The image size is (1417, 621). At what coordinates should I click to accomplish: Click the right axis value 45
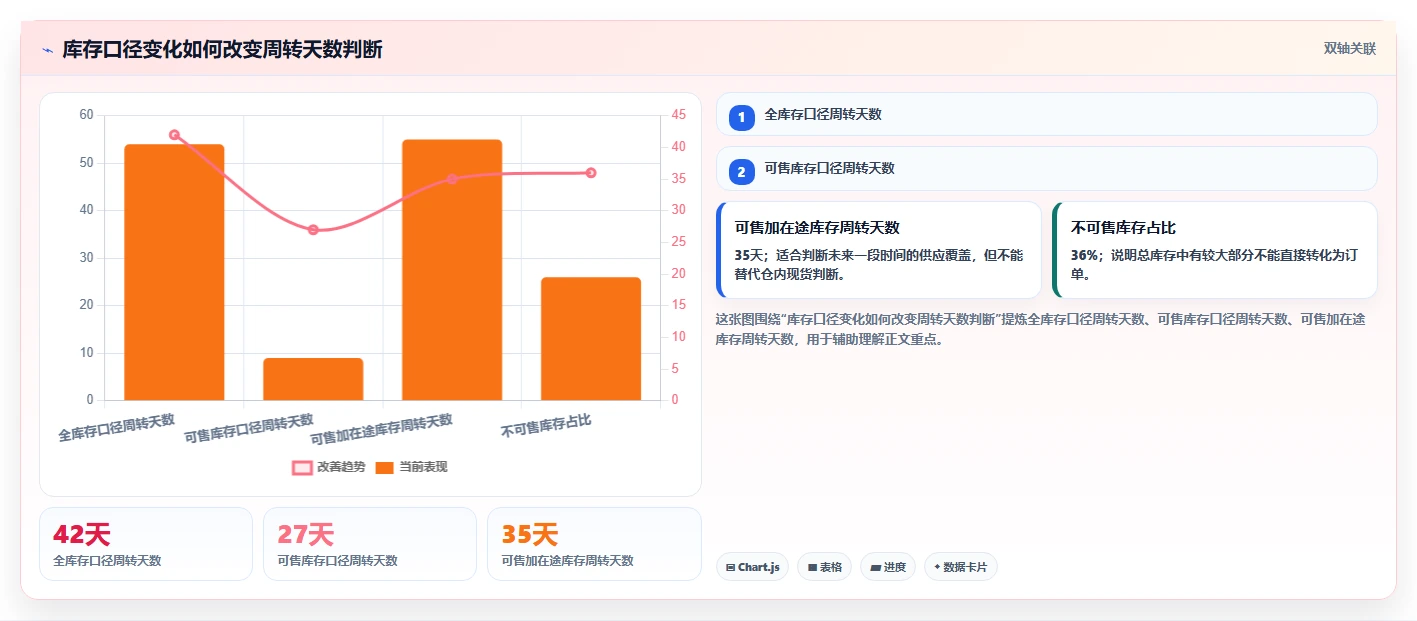click(x=679, y=115)
